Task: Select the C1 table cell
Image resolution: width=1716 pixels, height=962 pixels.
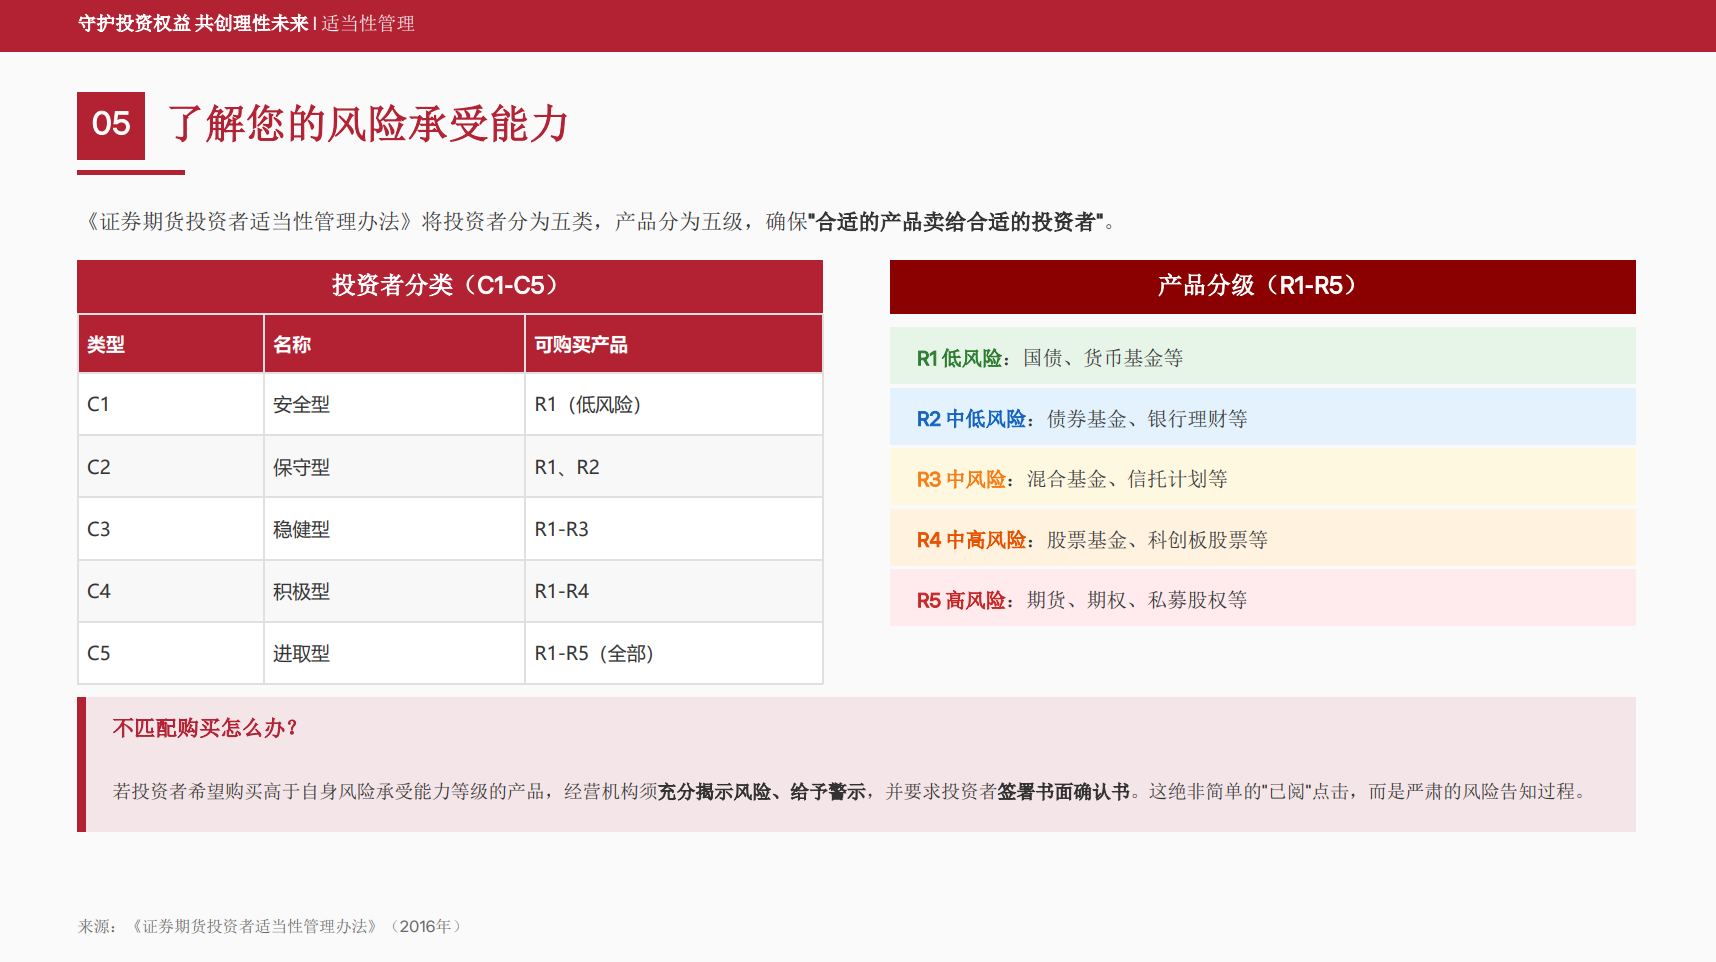Action: 171,404
